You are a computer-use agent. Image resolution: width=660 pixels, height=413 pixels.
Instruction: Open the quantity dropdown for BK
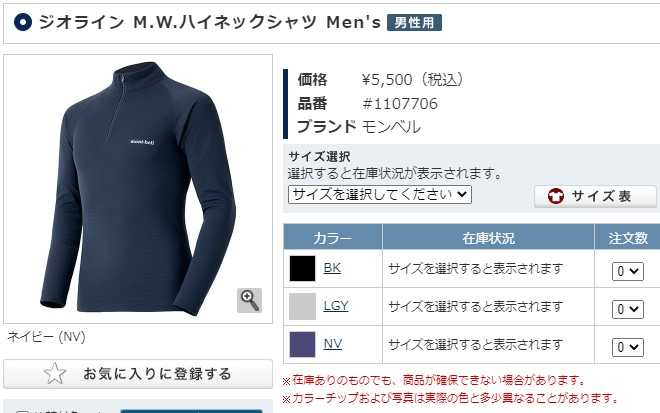click(x=628, y=272)
